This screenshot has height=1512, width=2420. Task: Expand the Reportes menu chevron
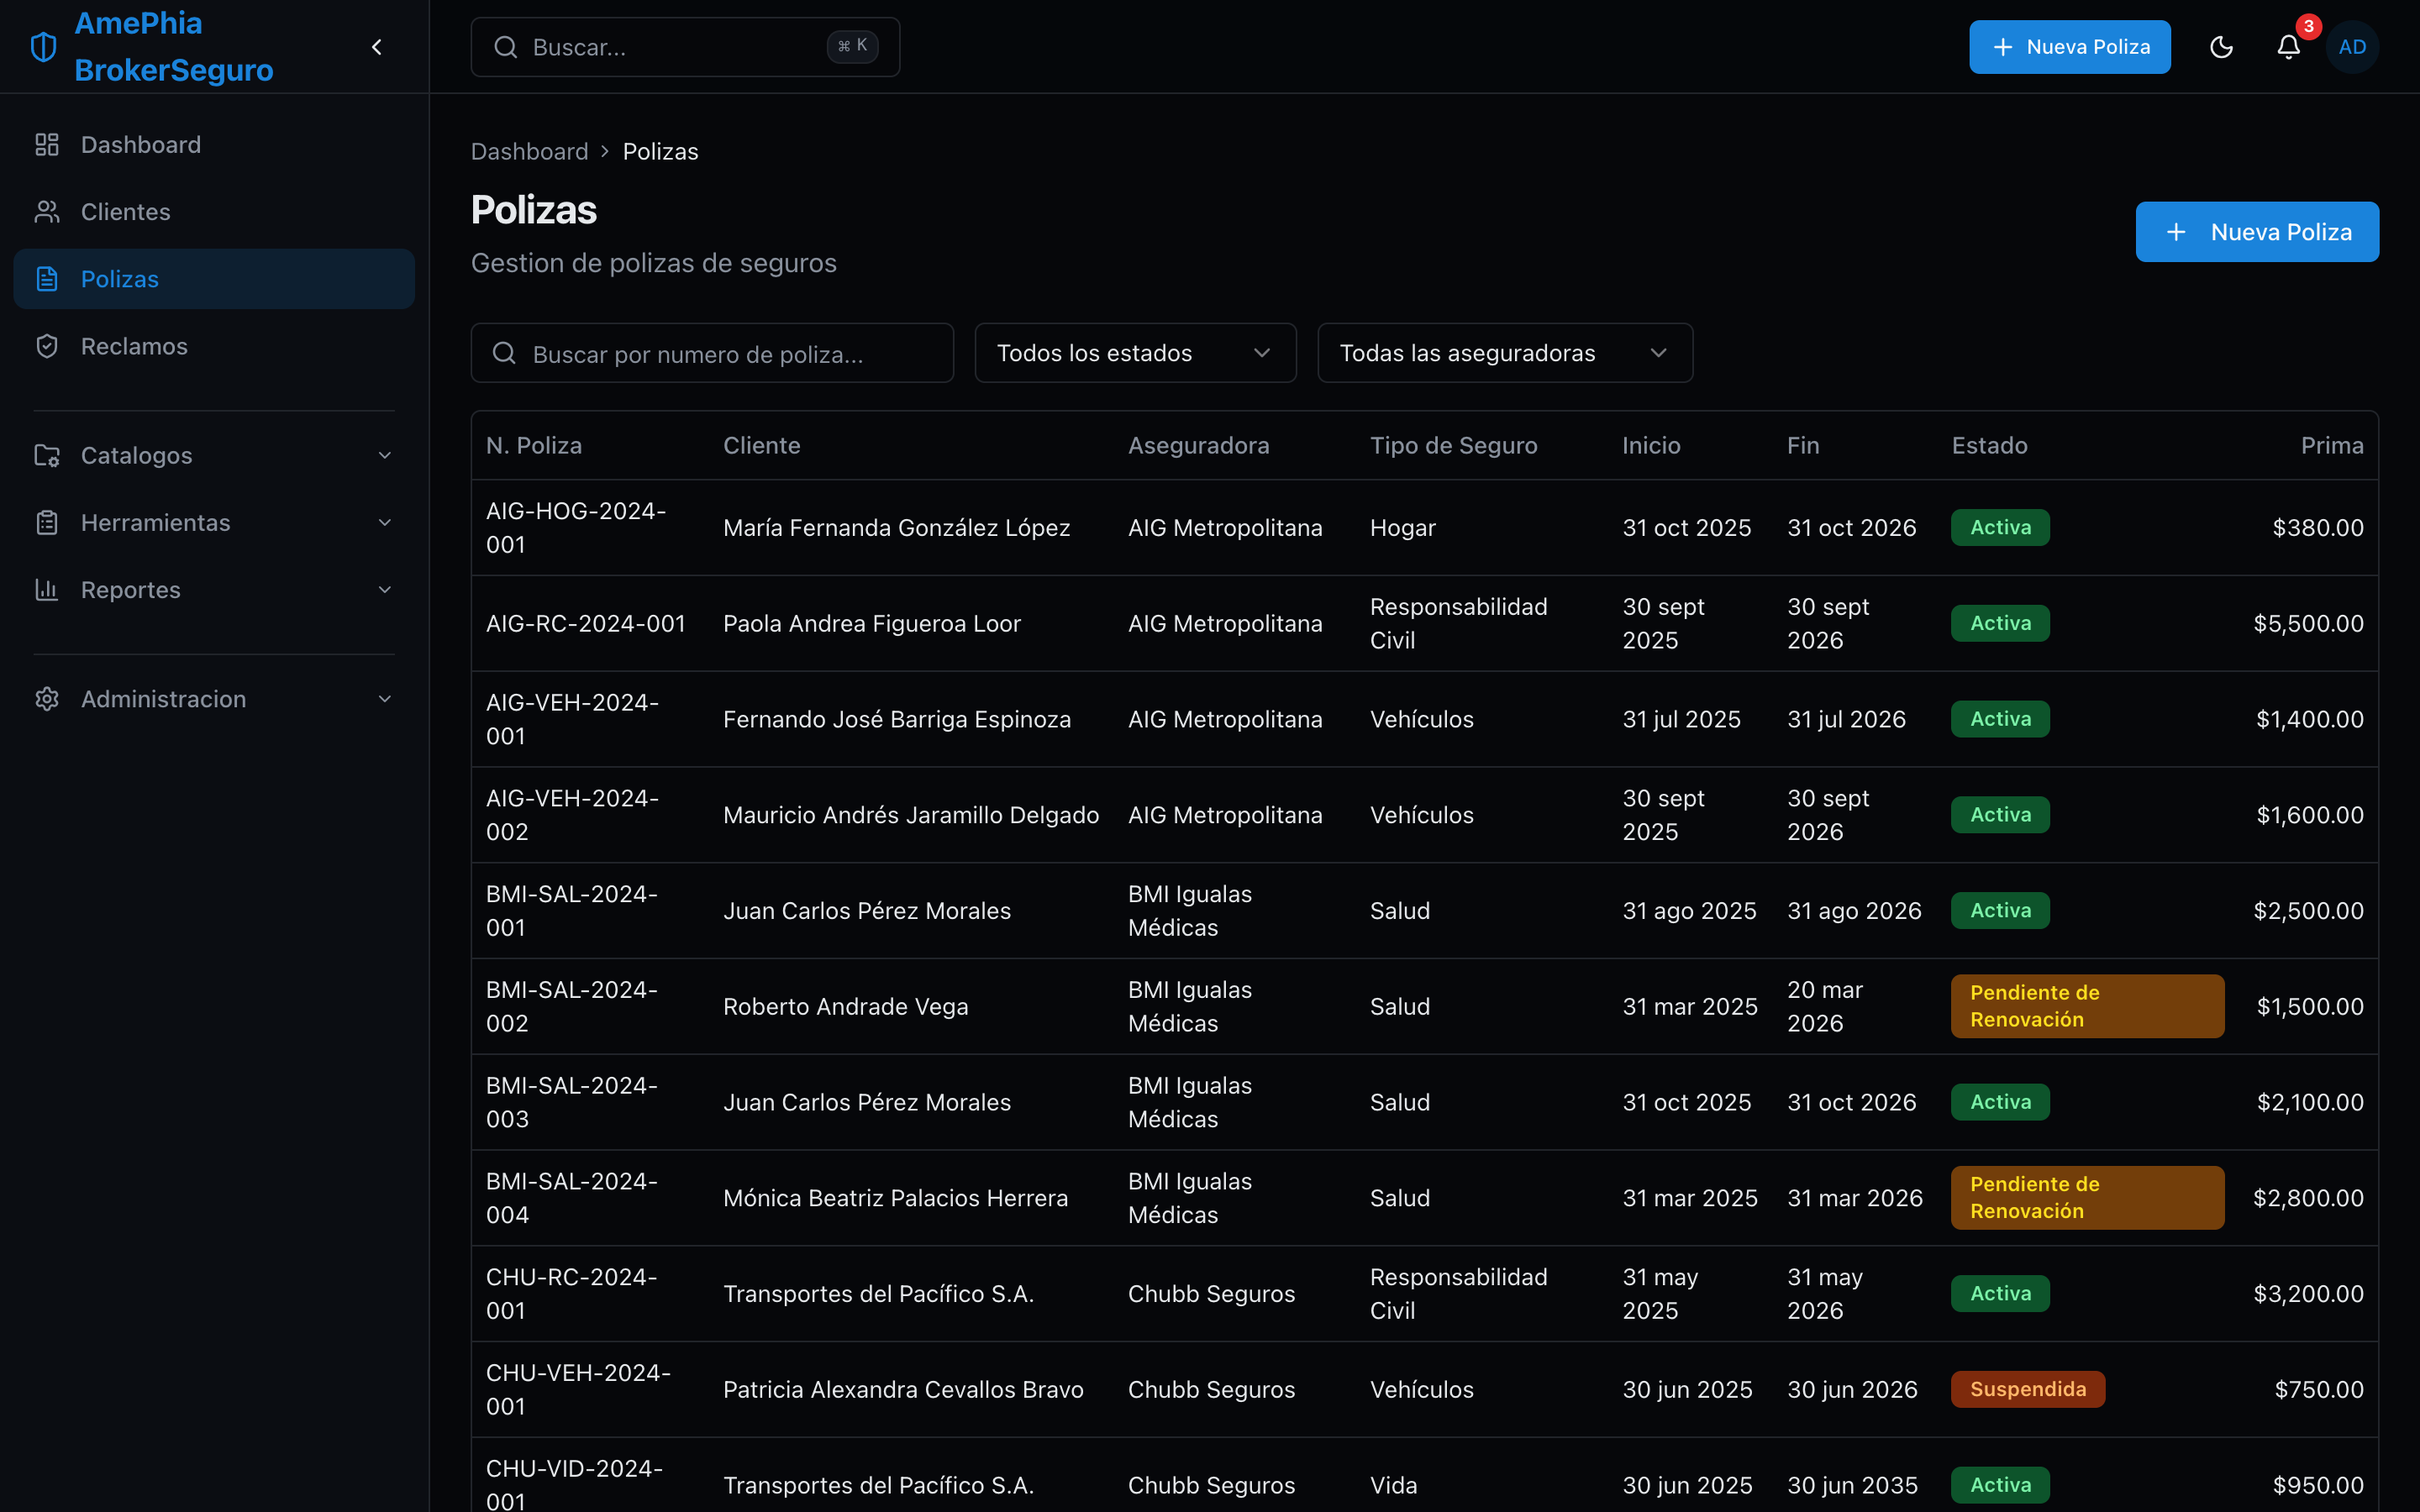click(x=385, y=589)
